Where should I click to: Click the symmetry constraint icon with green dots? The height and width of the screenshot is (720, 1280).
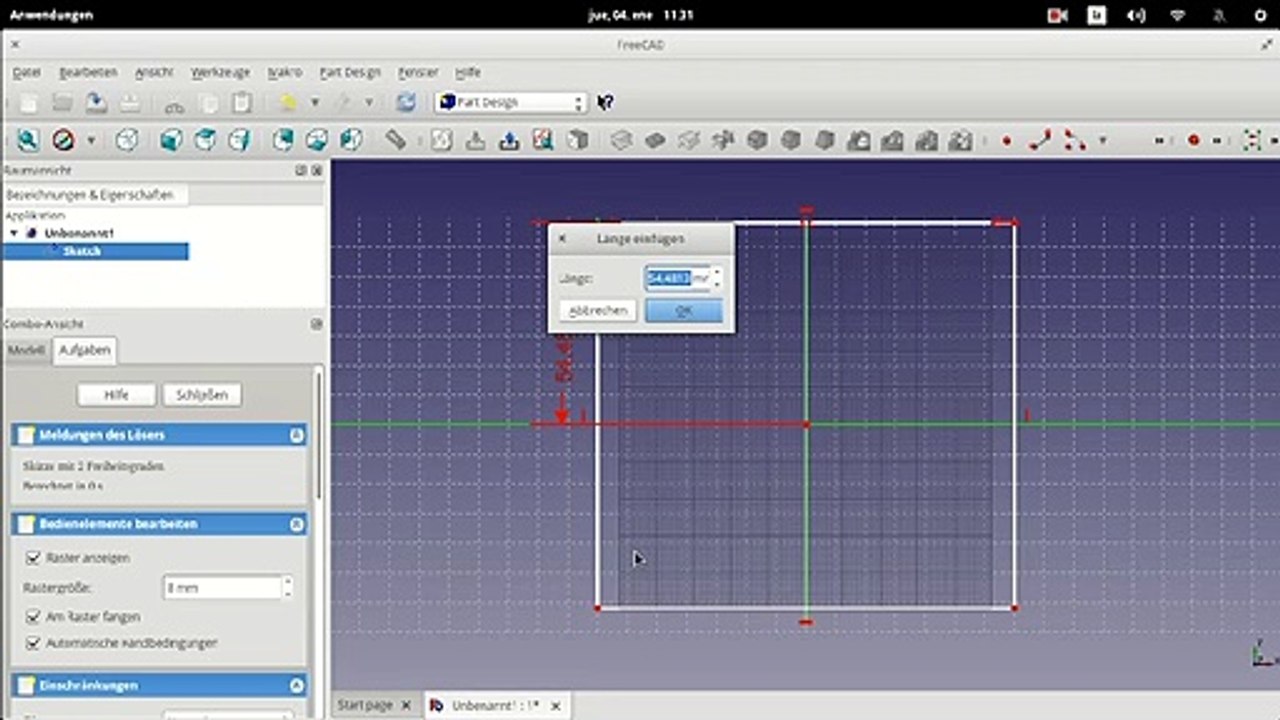[1252, 140]
